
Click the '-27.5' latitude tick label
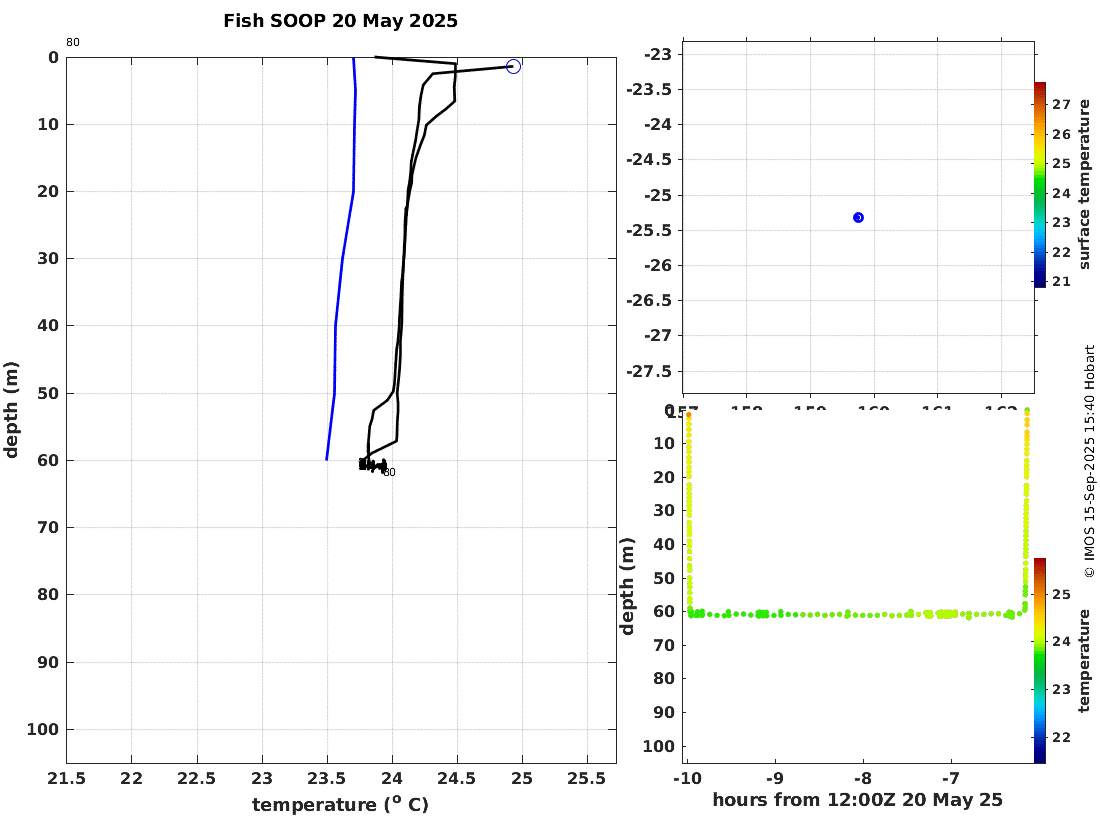pyautogui.click(x=649, y=371)
